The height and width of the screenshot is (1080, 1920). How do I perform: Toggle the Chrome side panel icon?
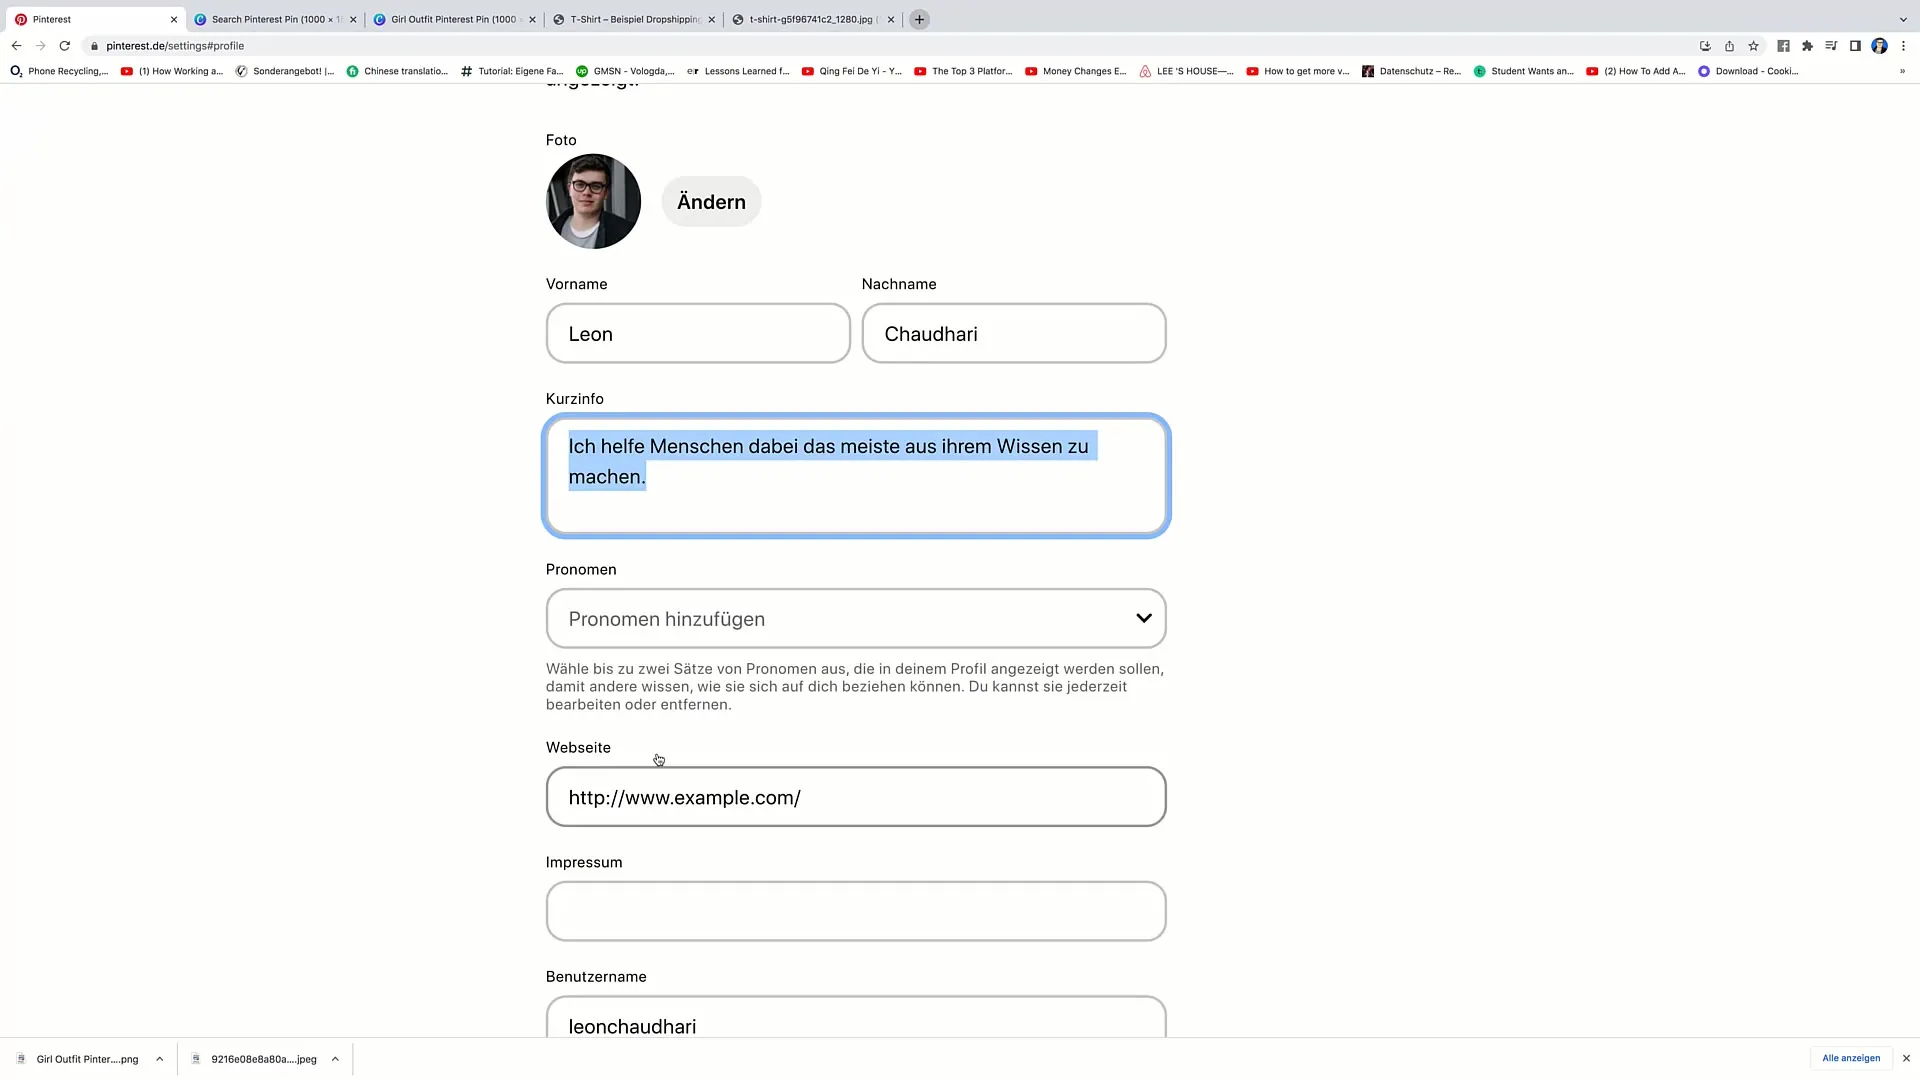pos(1855,46)
